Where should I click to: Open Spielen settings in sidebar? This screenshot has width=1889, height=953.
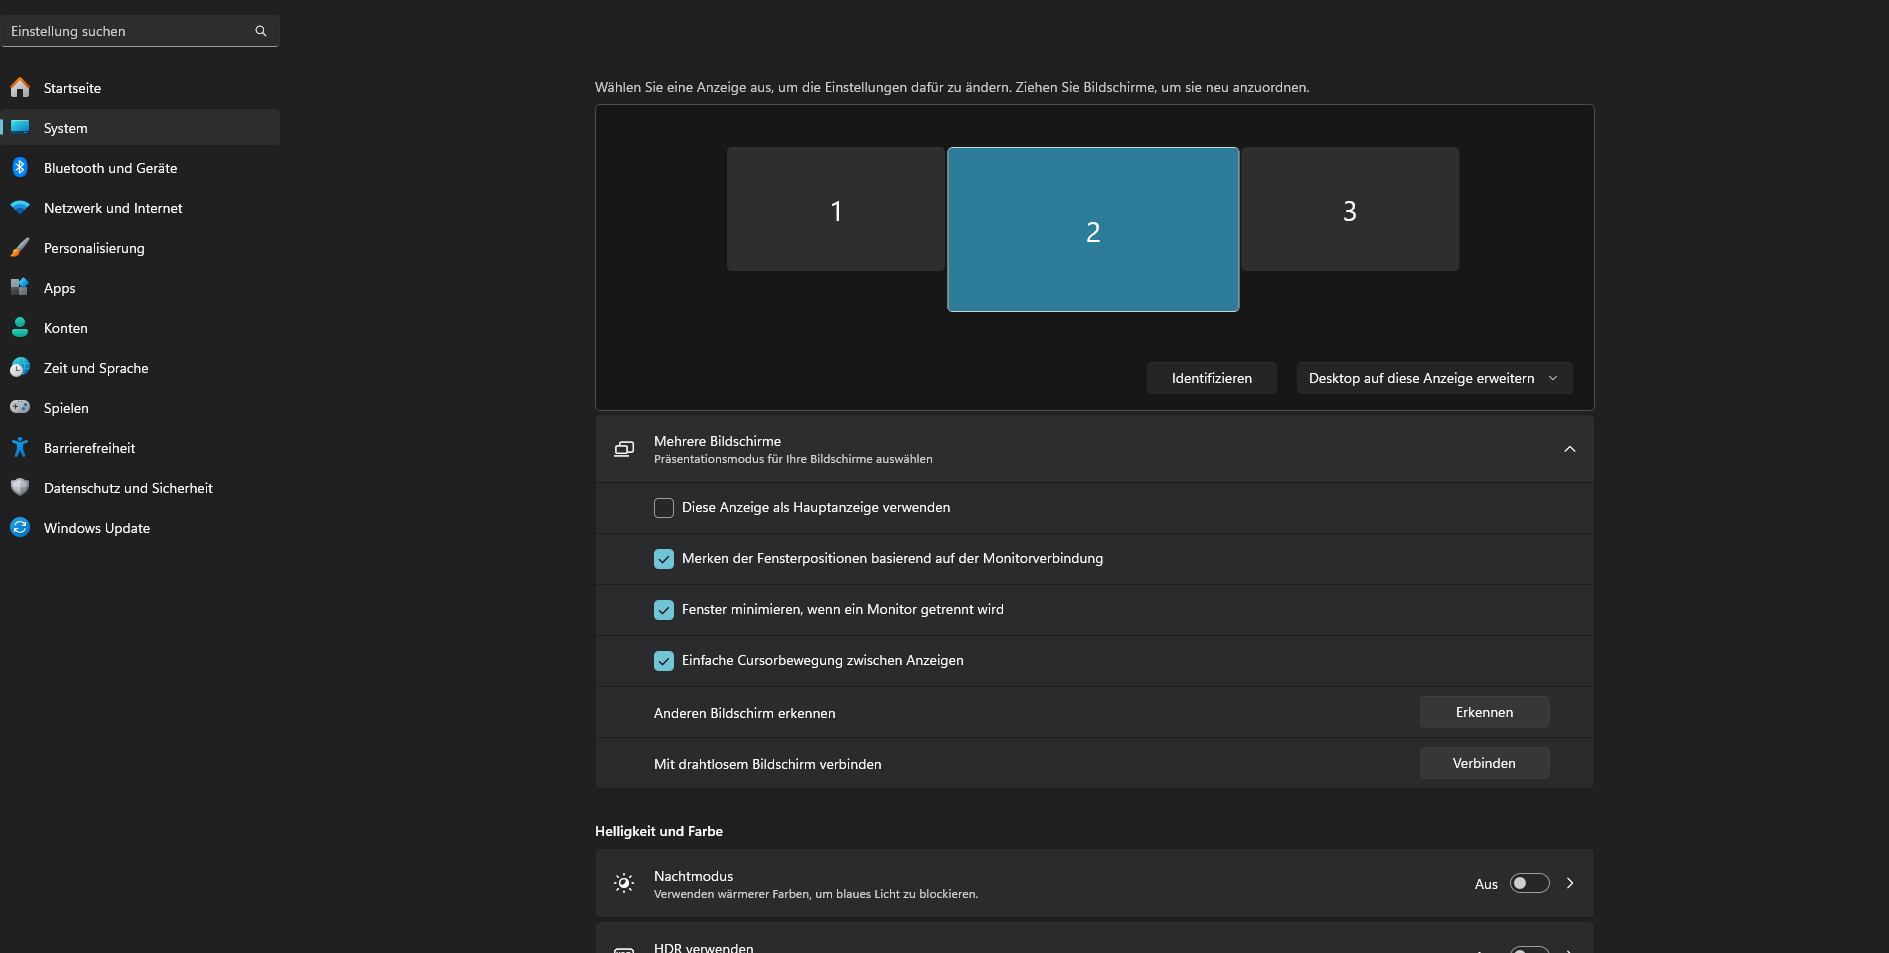click(x=140, y=407)
